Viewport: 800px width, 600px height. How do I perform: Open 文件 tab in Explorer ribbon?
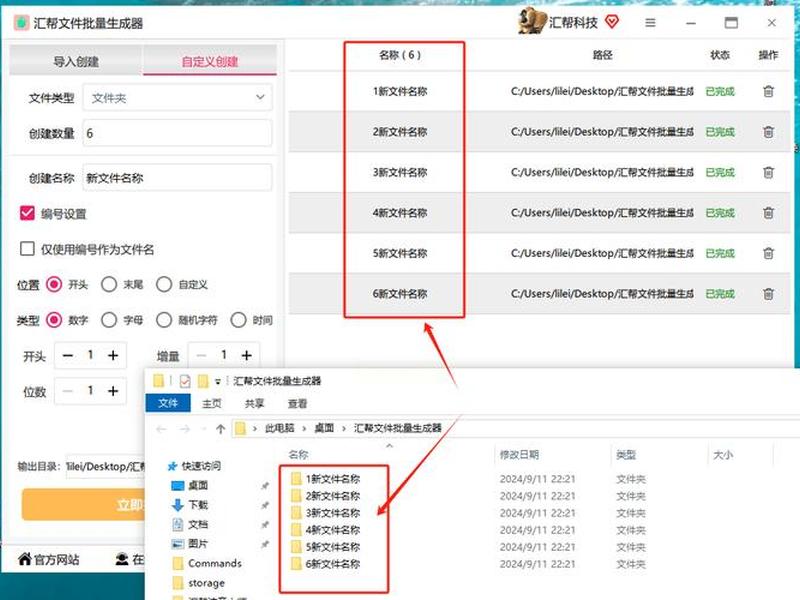coord(168,403)
